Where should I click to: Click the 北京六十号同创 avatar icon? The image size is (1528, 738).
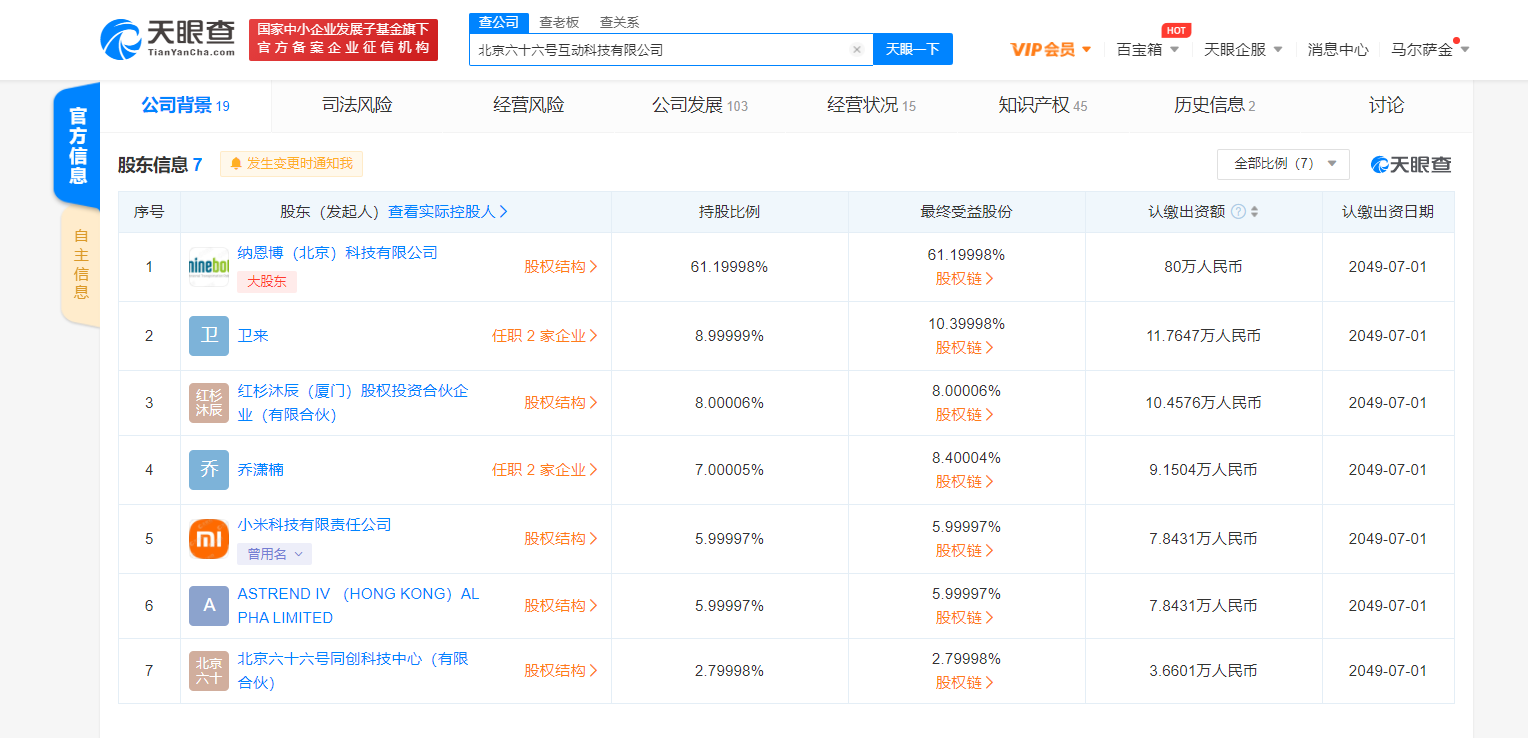(208, 670)
